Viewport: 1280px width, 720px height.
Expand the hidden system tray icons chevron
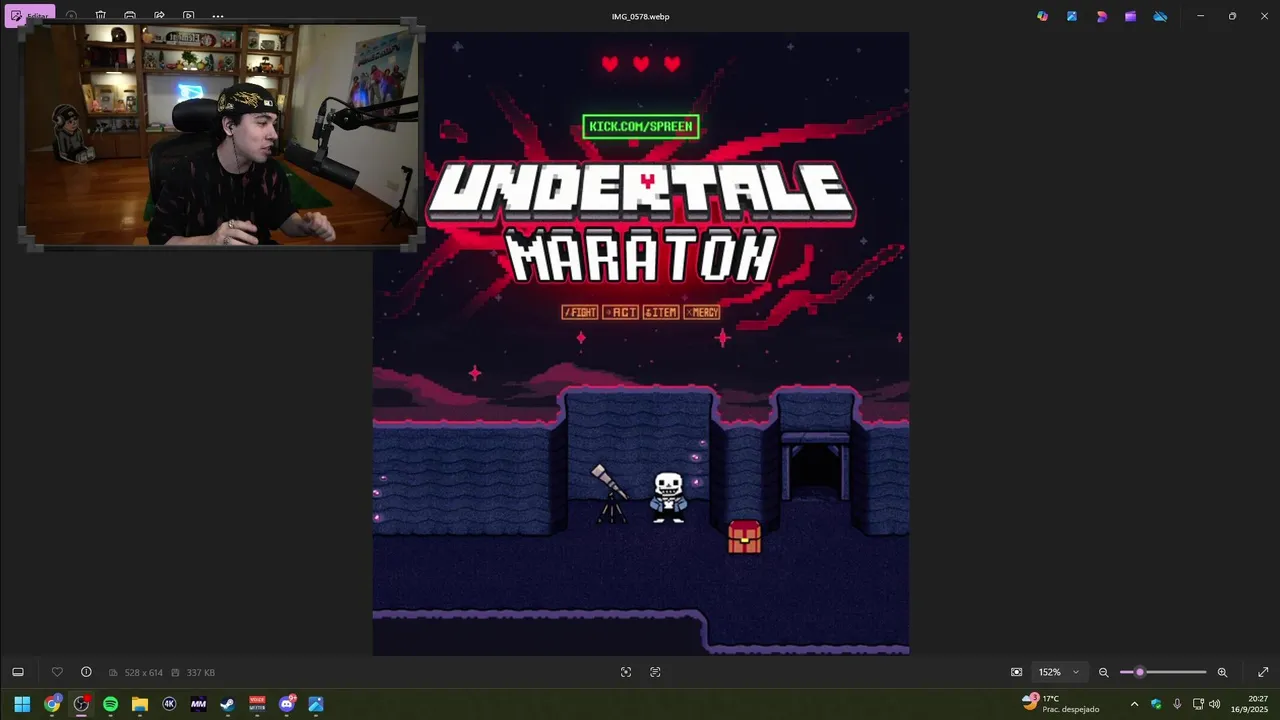click(1134, 704)
